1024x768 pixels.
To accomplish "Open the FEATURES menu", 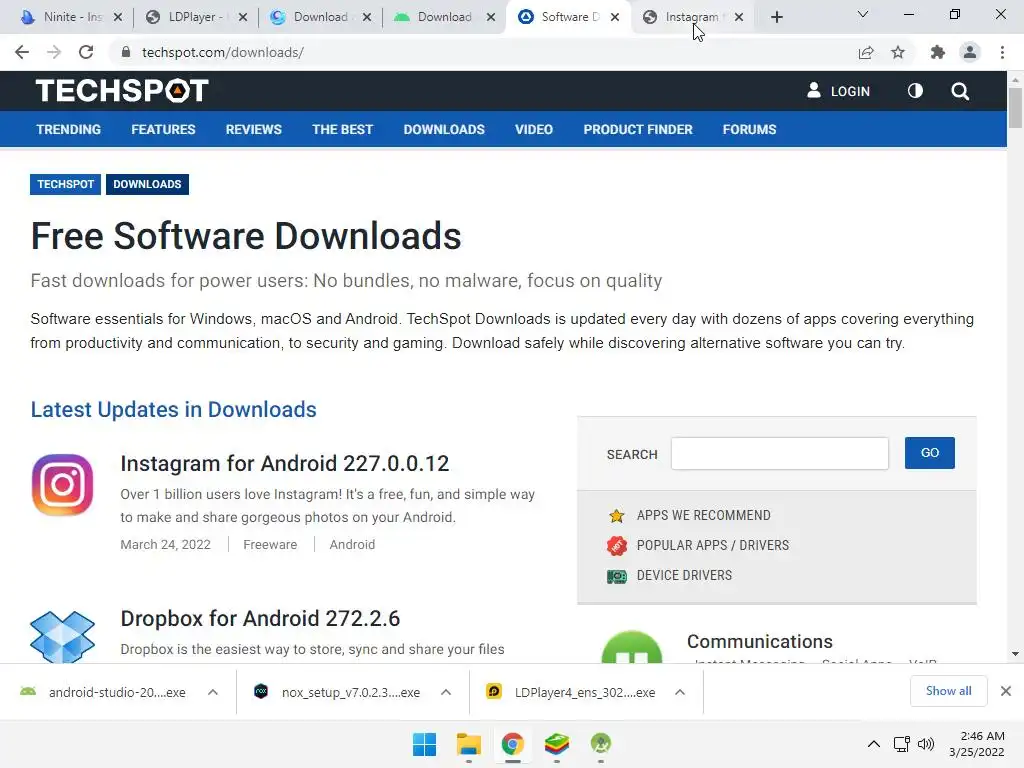I will pos(163,129).
